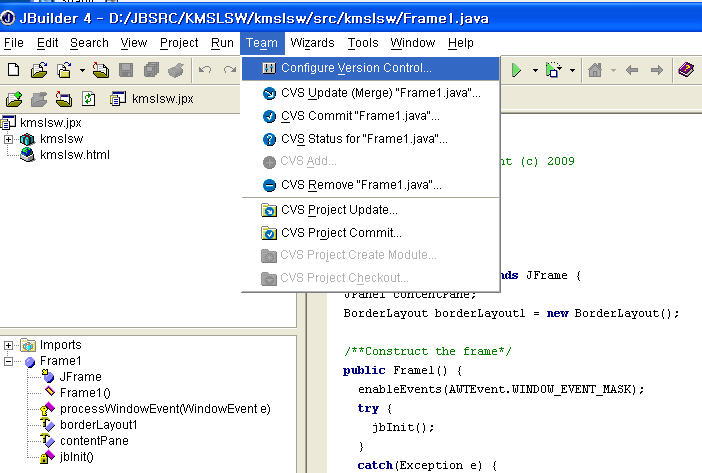Choose Configure Version Control menu item
702x473 pixels.
370,68
